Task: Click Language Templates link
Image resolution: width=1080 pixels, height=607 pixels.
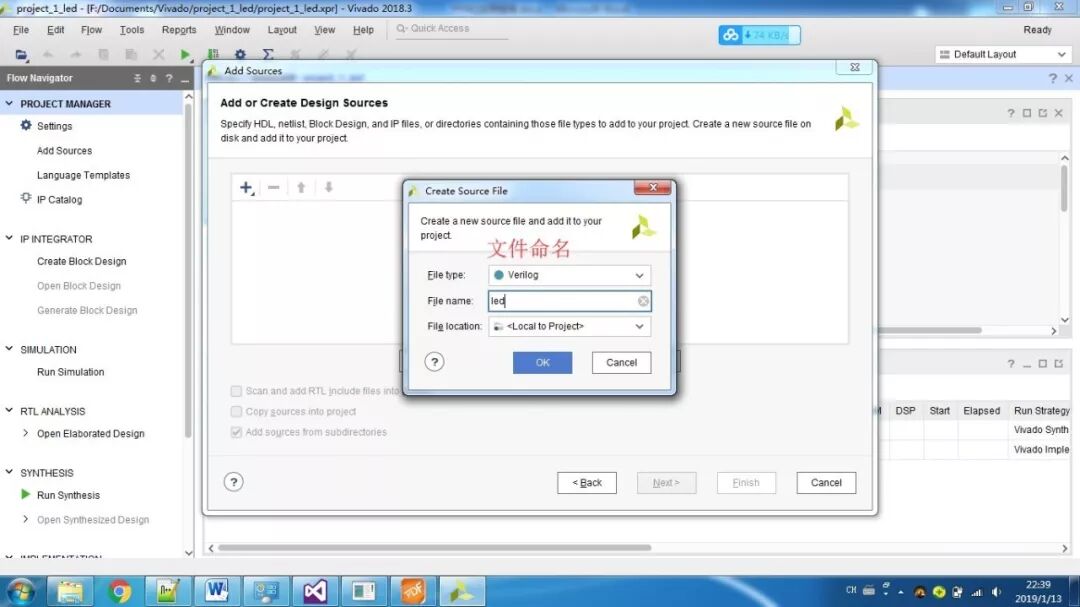Action: click(x=83, y=175)
